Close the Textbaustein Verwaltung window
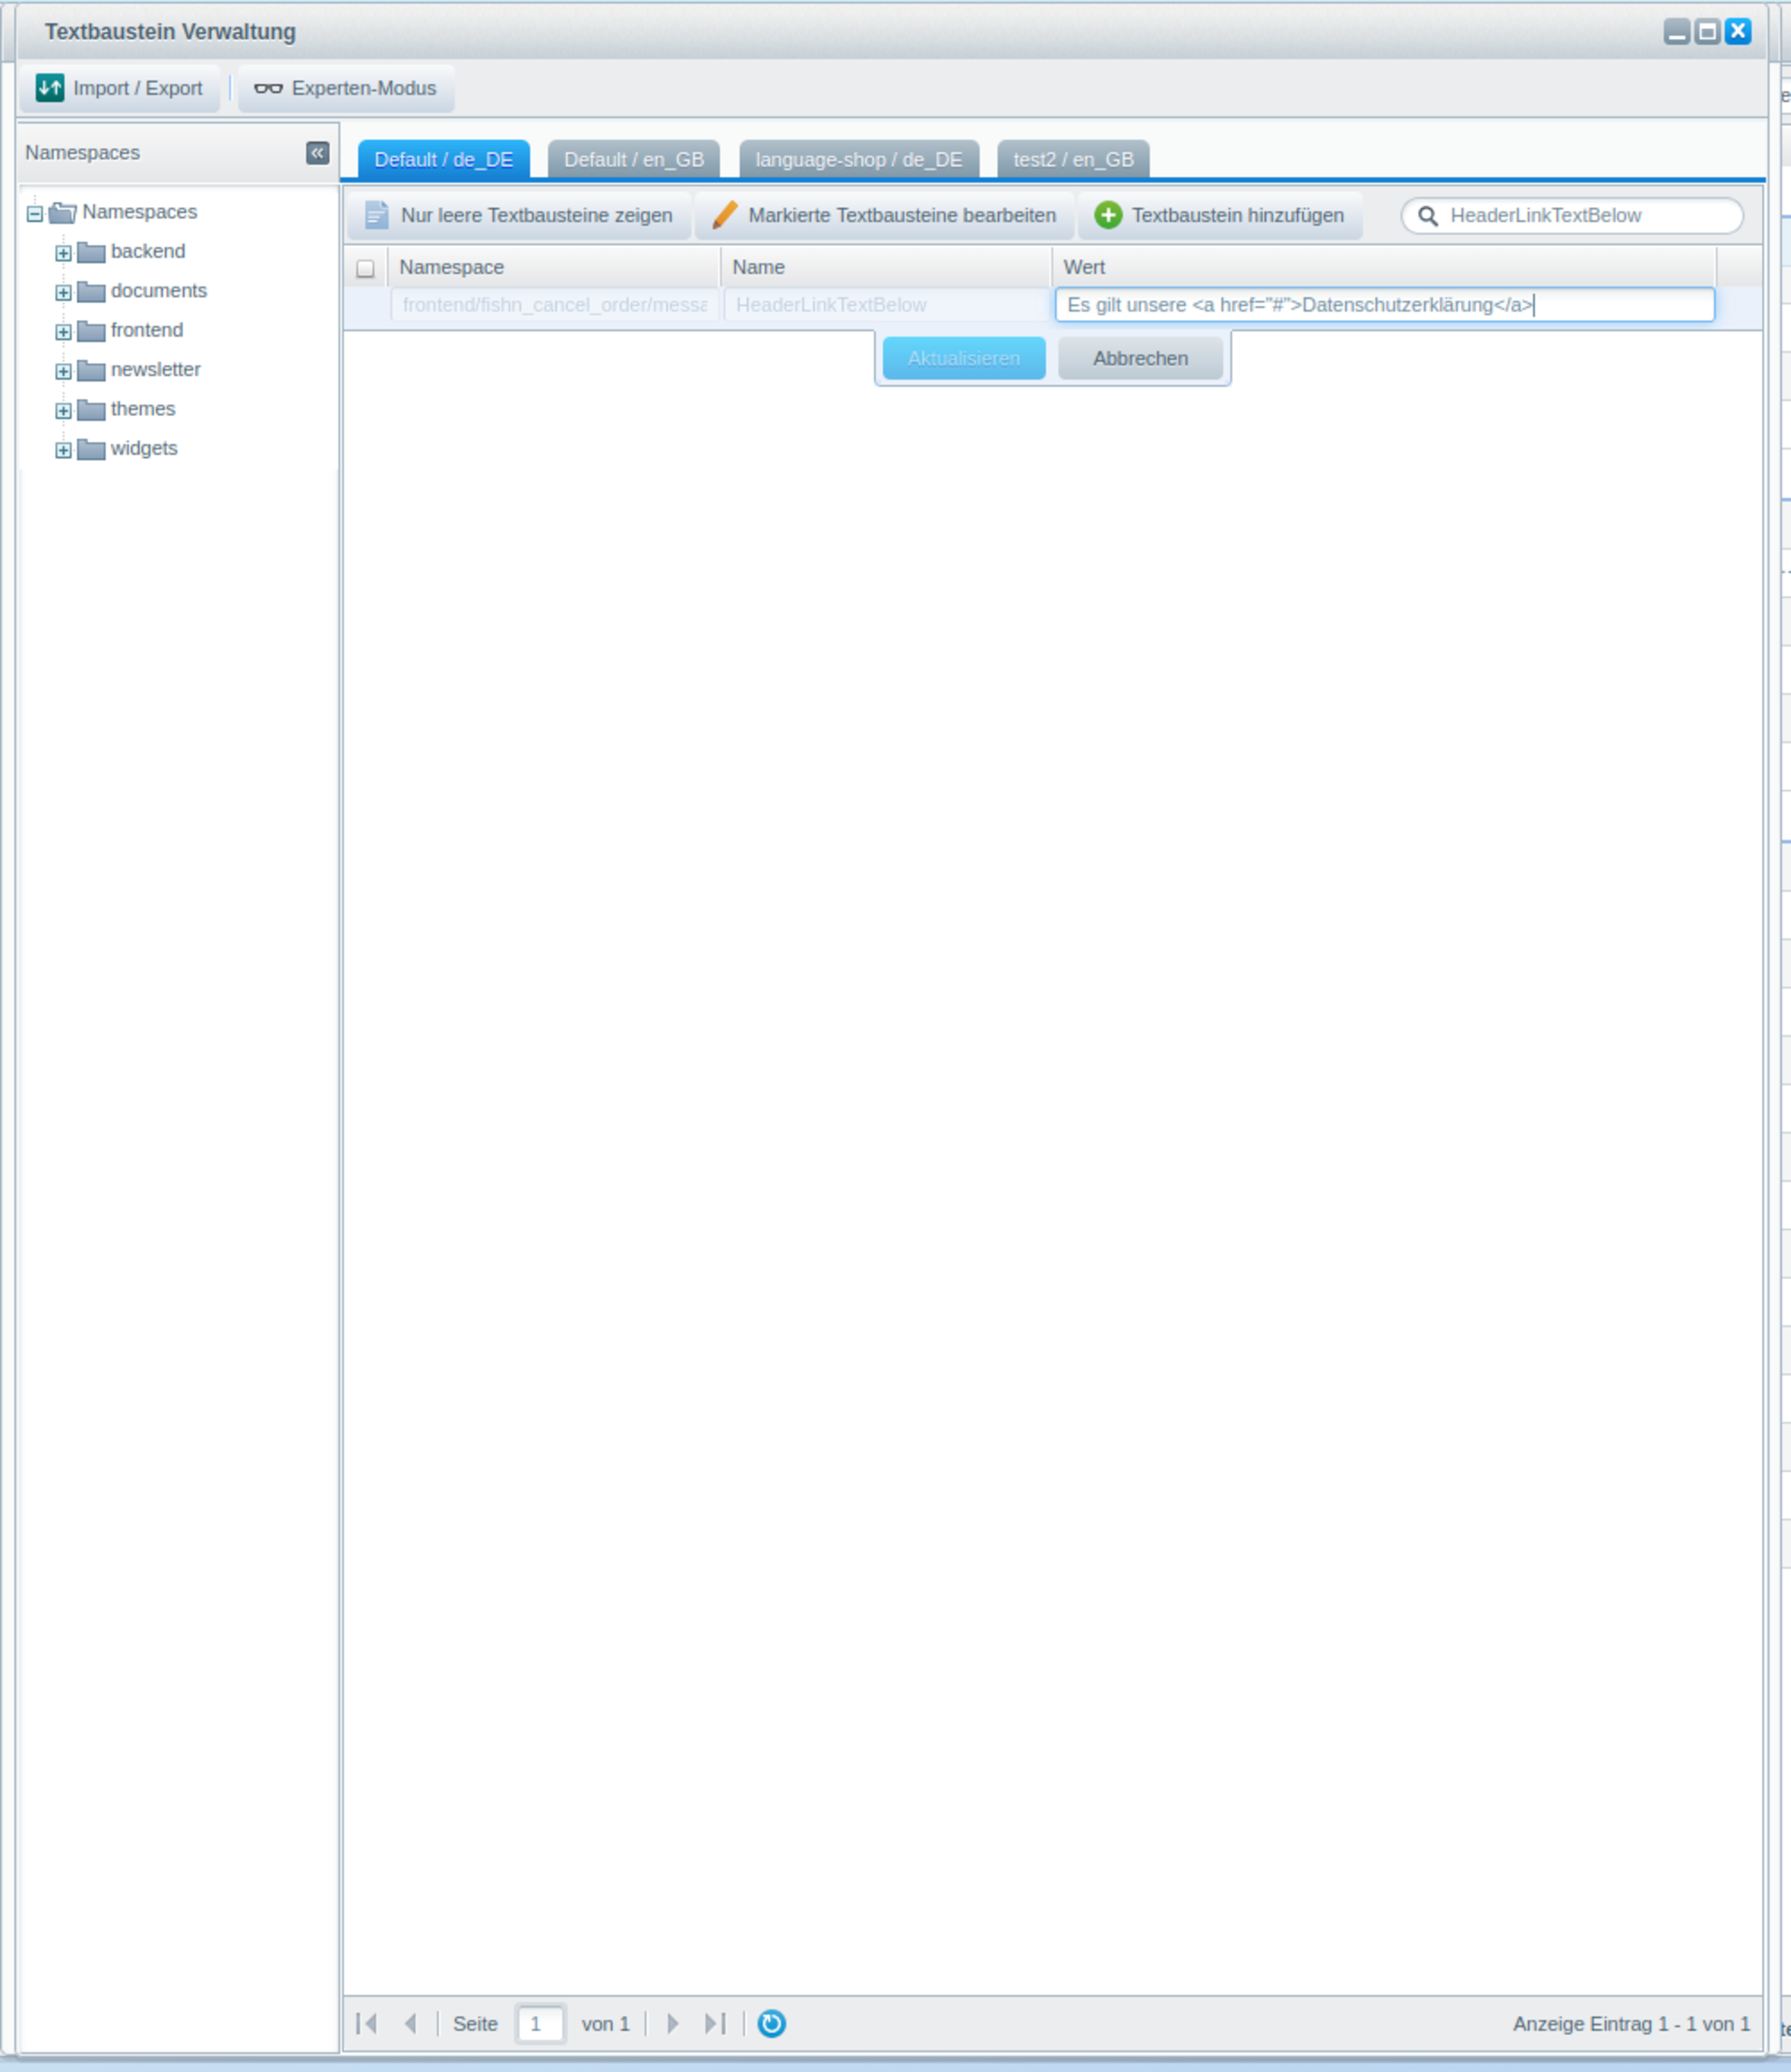1791x2072 pixels. tap(1739, 32)
